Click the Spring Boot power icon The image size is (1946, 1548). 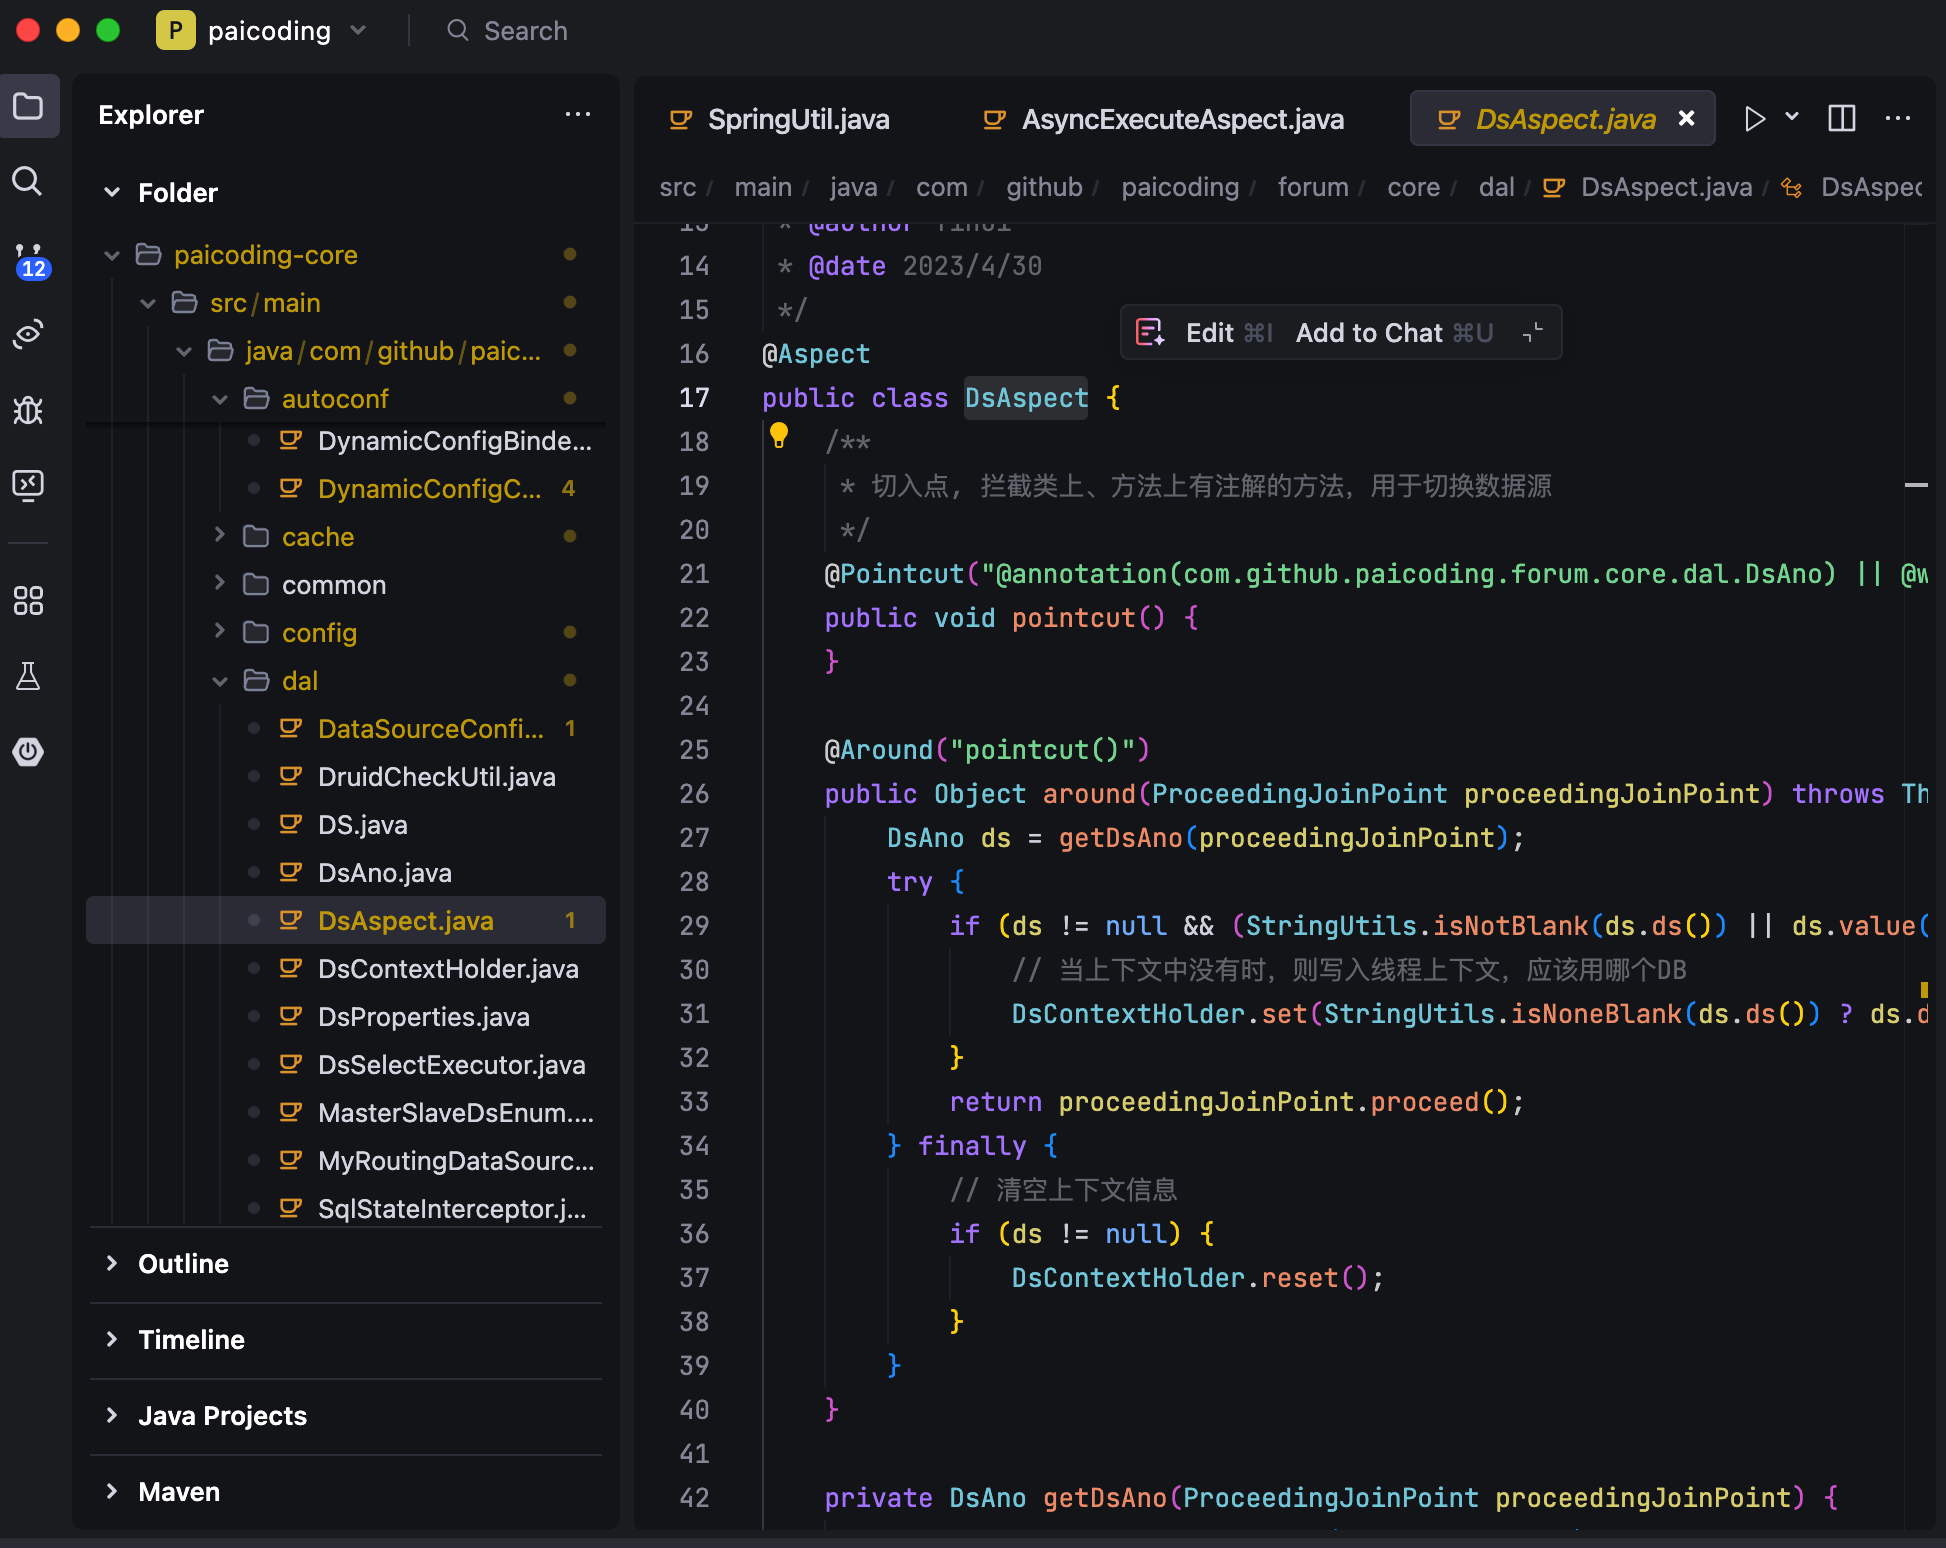point(28,752)
